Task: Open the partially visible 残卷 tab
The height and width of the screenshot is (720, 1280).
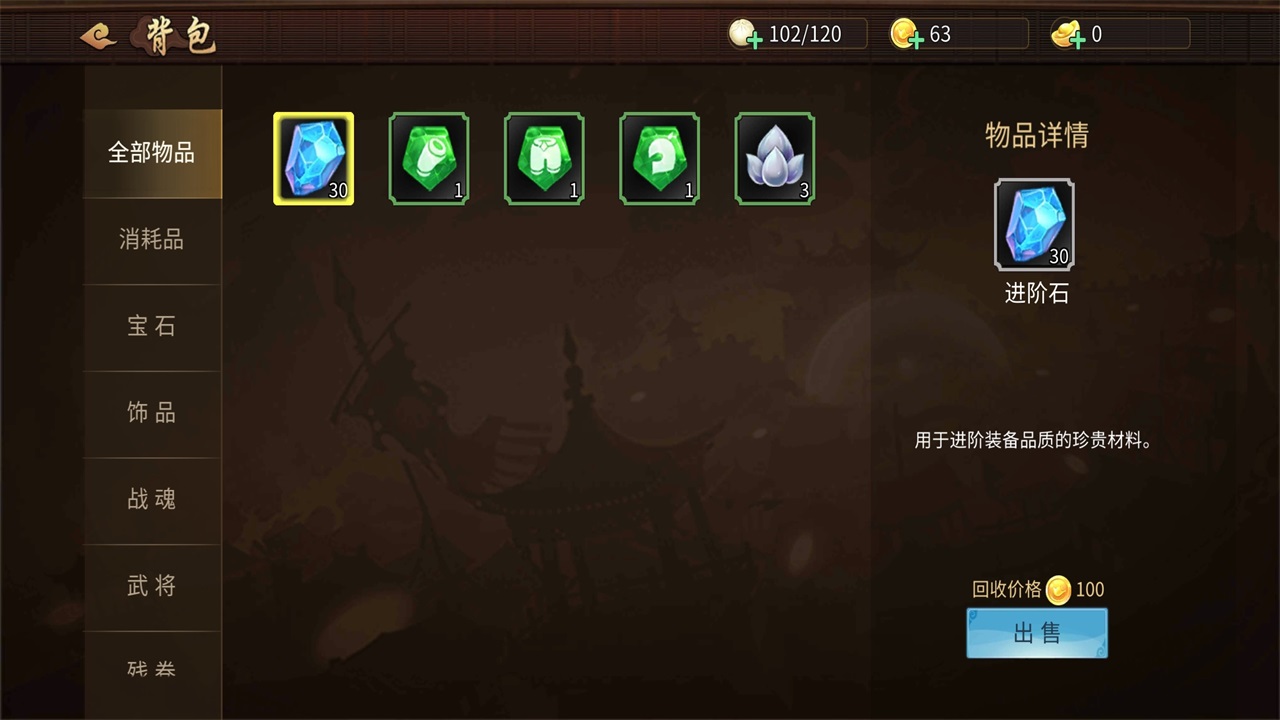Action: (x=152, y=668)
